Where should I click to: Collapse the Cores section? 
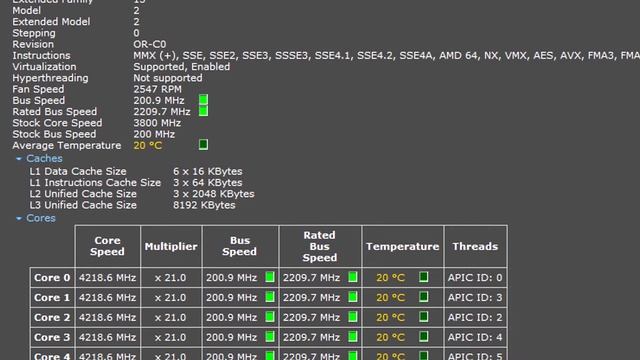click(x=19, y=218)
